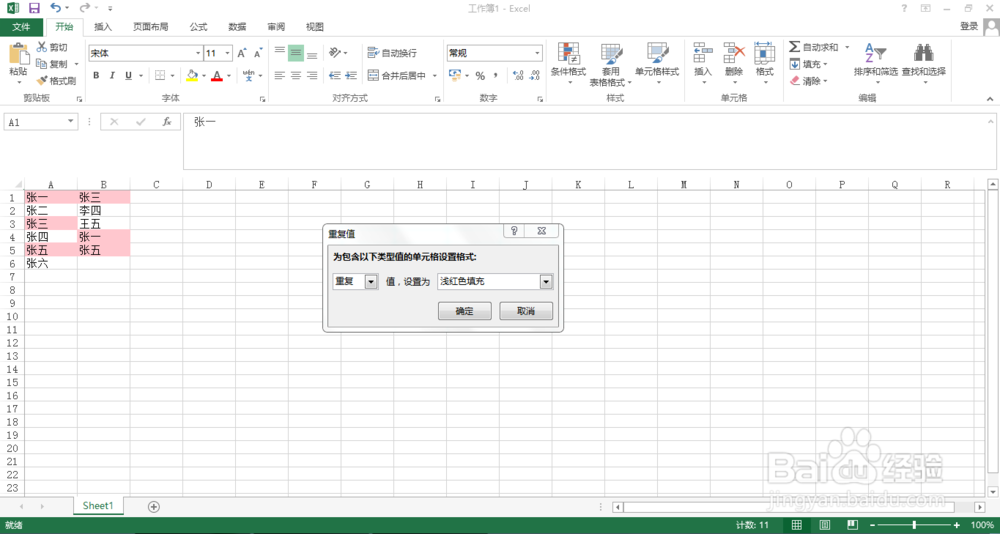
Task: Toggle center horizontal alignment
Action: 296,75
